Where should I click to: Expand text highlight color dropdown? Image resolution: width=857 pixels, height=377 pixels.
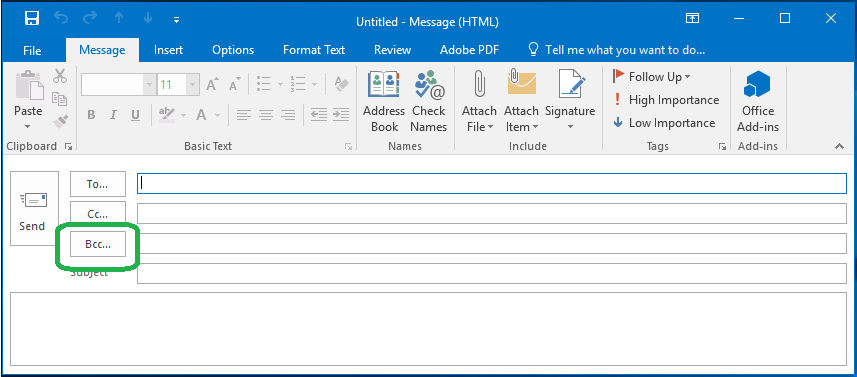[x=183, y=115]
